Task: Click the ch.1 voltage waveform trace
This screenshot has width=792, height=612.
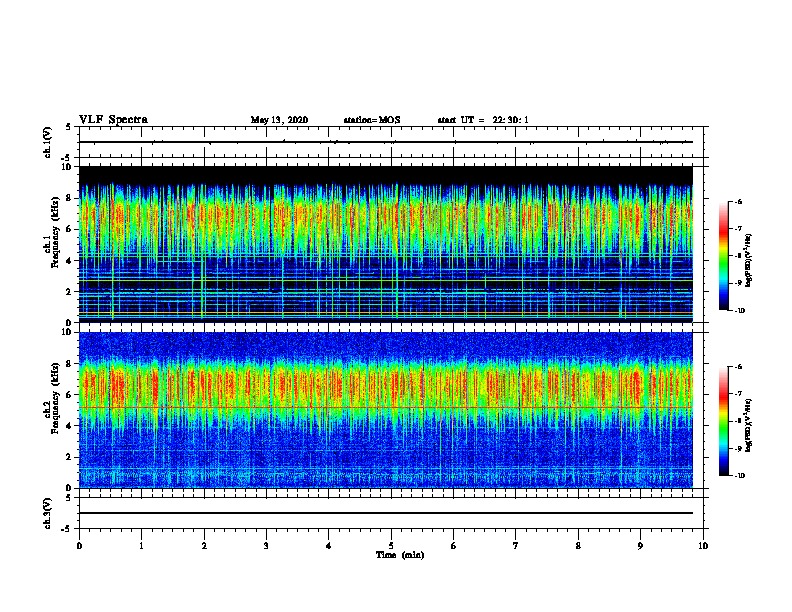Action: coord(386,142)
